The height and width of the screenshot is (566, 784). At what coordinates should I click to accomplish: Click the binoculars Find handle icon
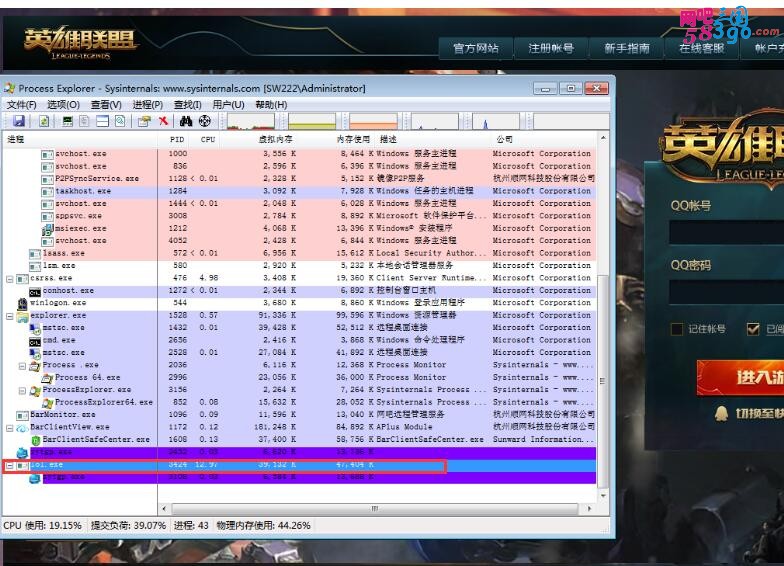click(x=186, y=121)
